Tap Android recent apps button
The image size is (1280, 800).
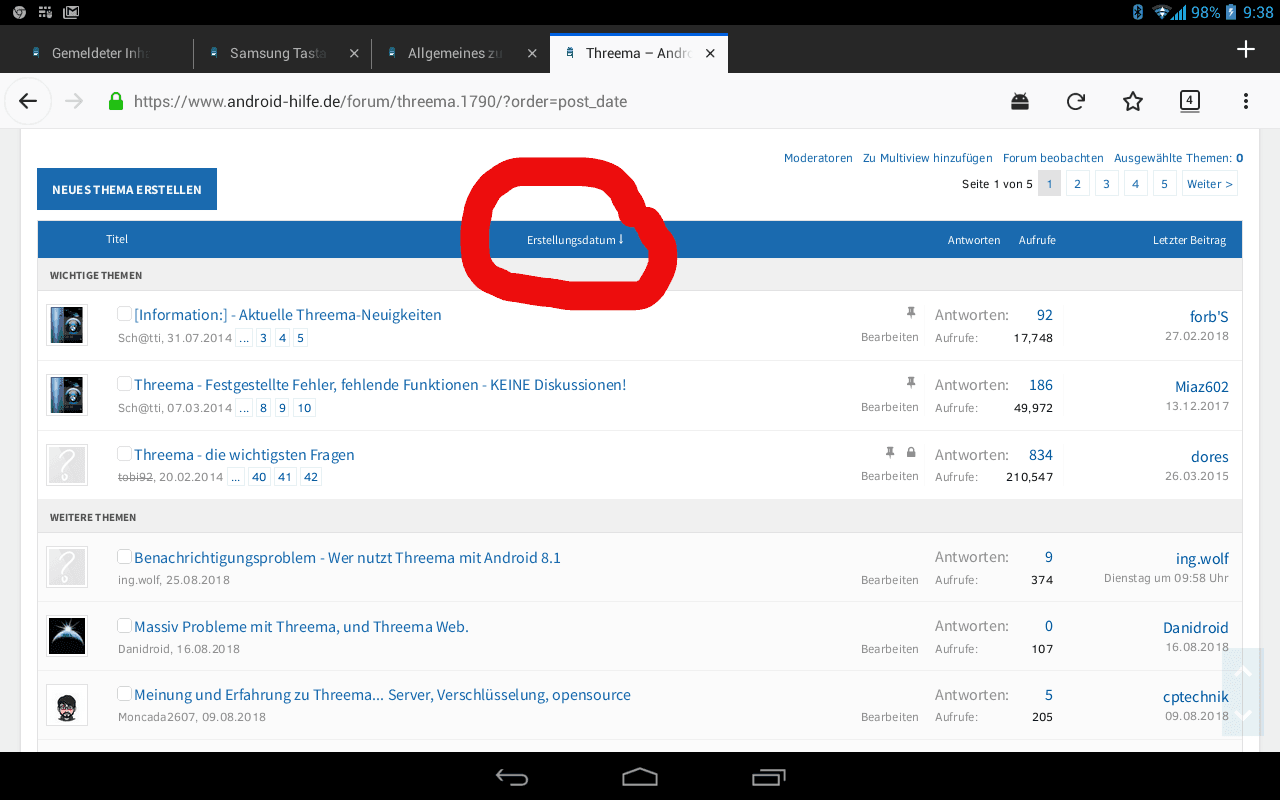point(768,777)
